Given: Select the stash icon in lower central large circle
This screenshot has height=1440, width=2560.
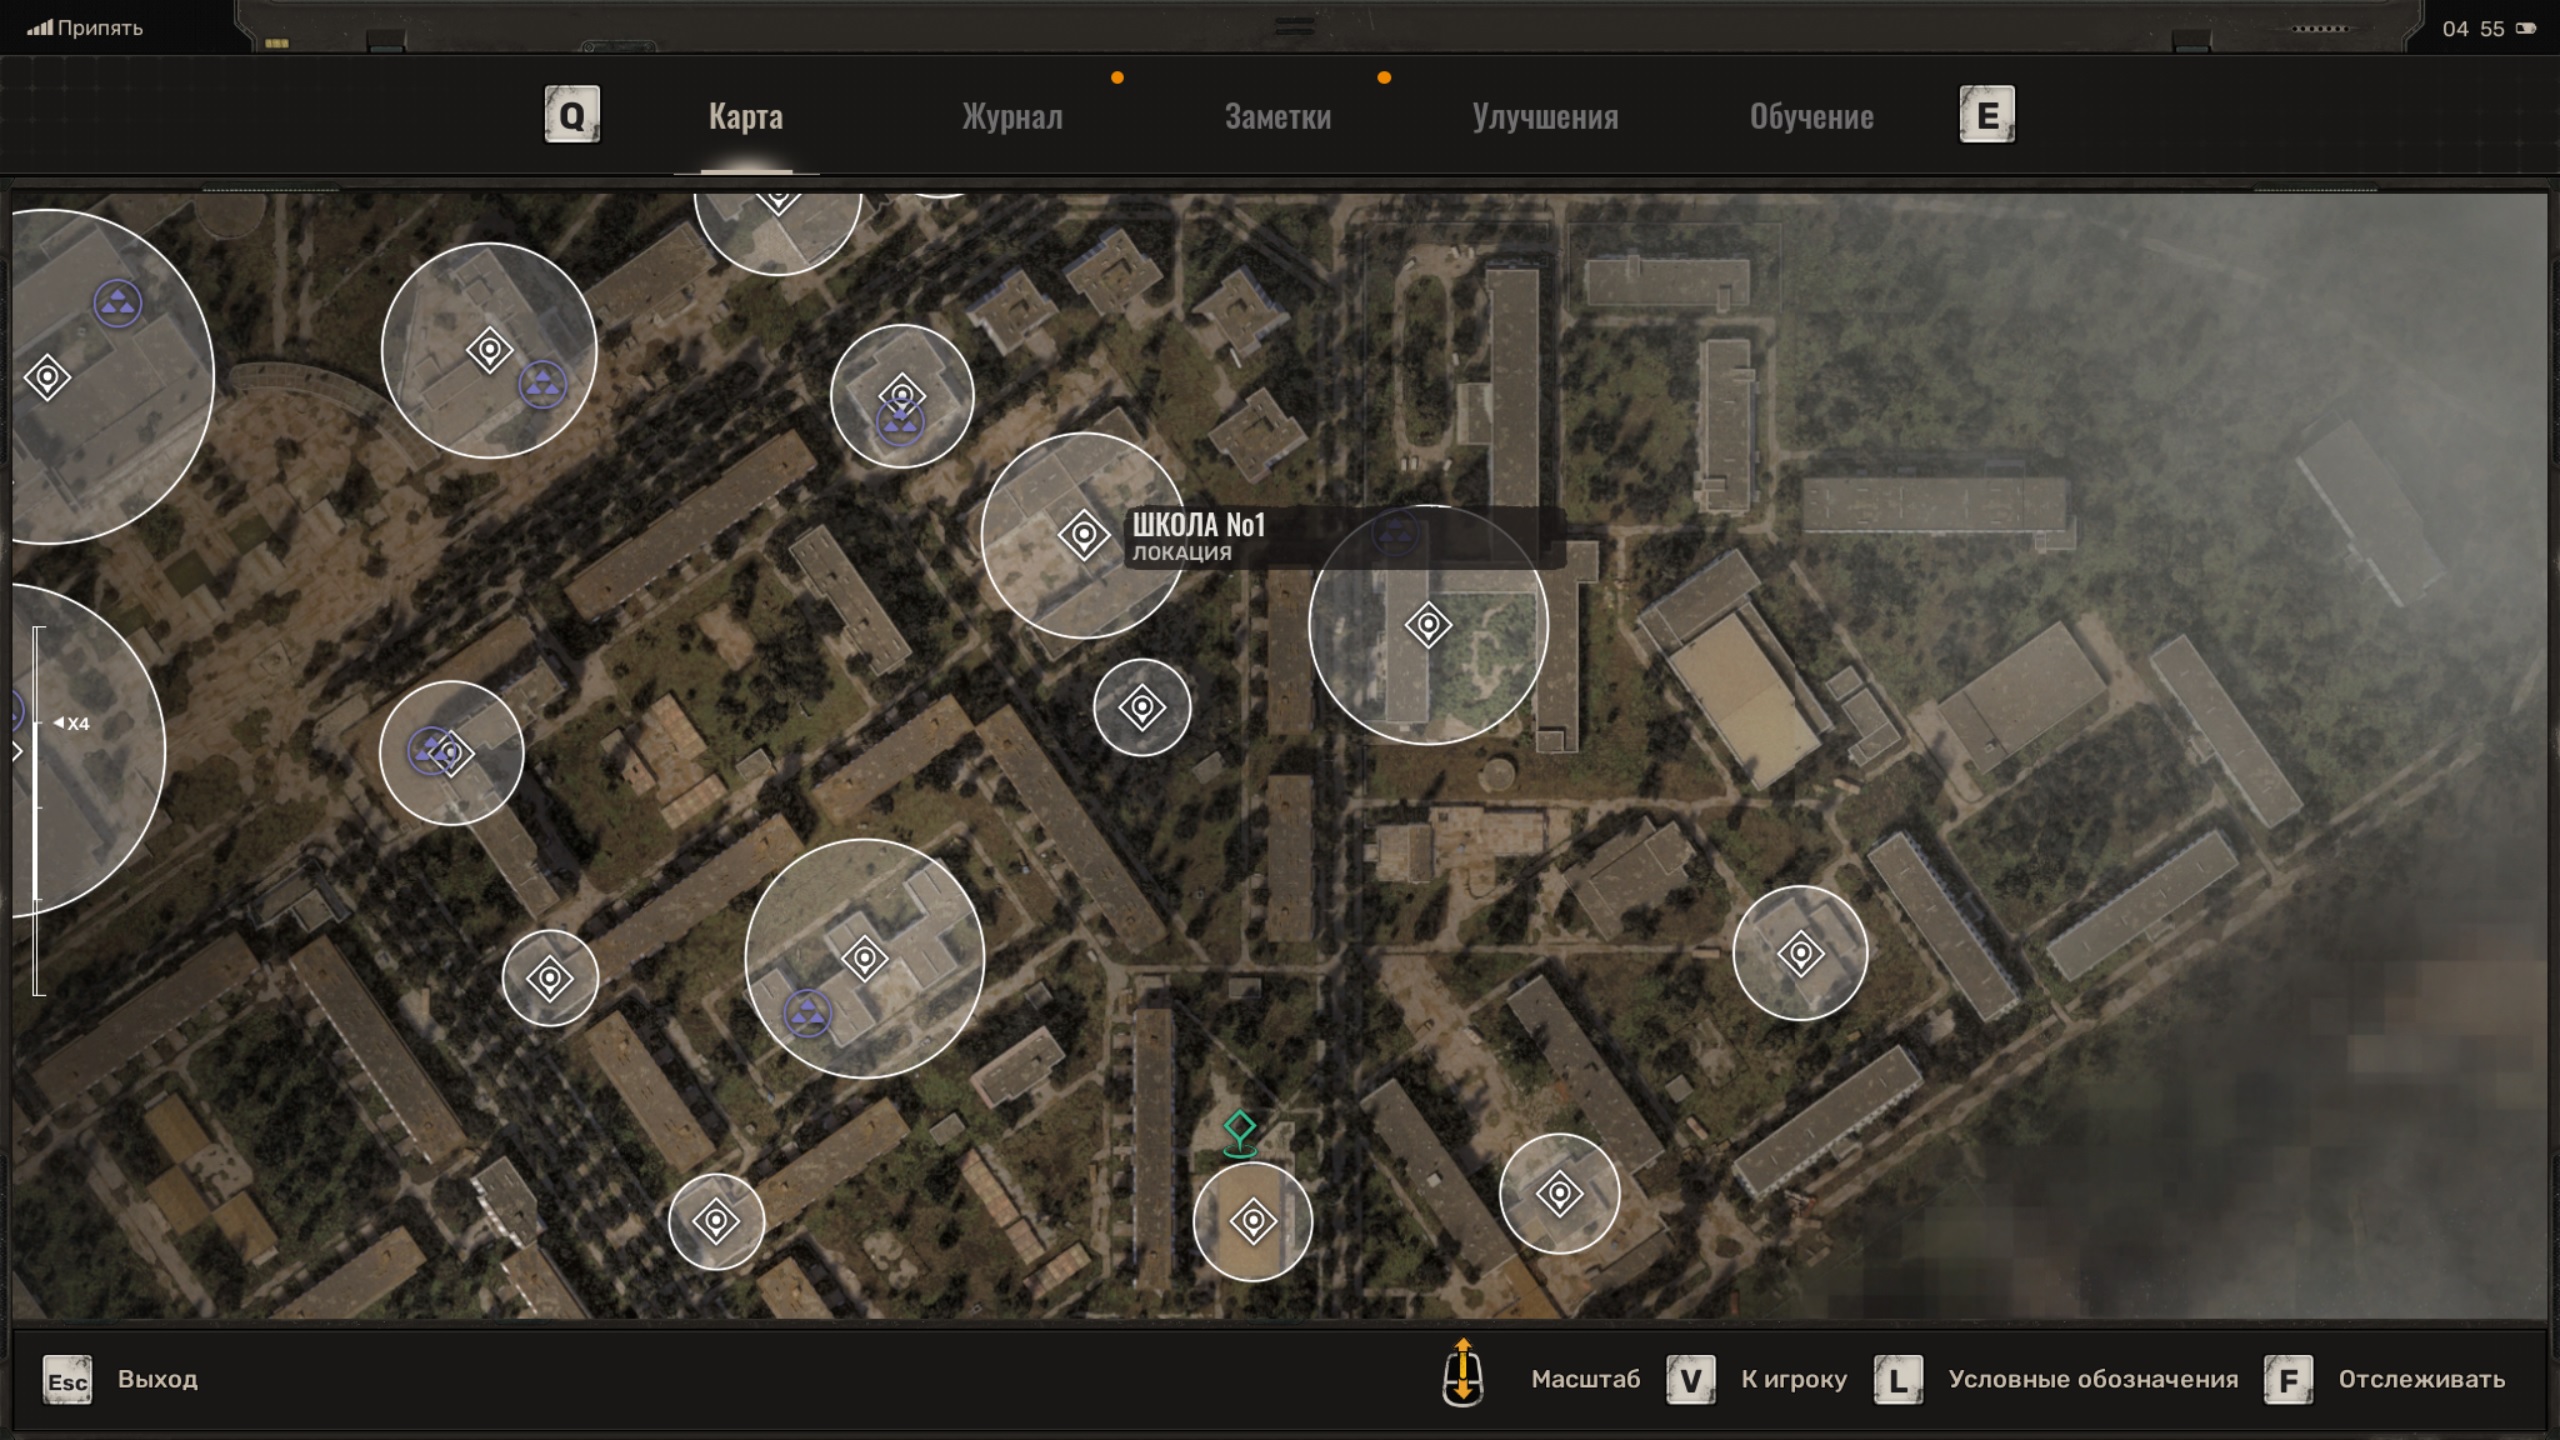Looking at the screenshot, I should [807, 1014].
